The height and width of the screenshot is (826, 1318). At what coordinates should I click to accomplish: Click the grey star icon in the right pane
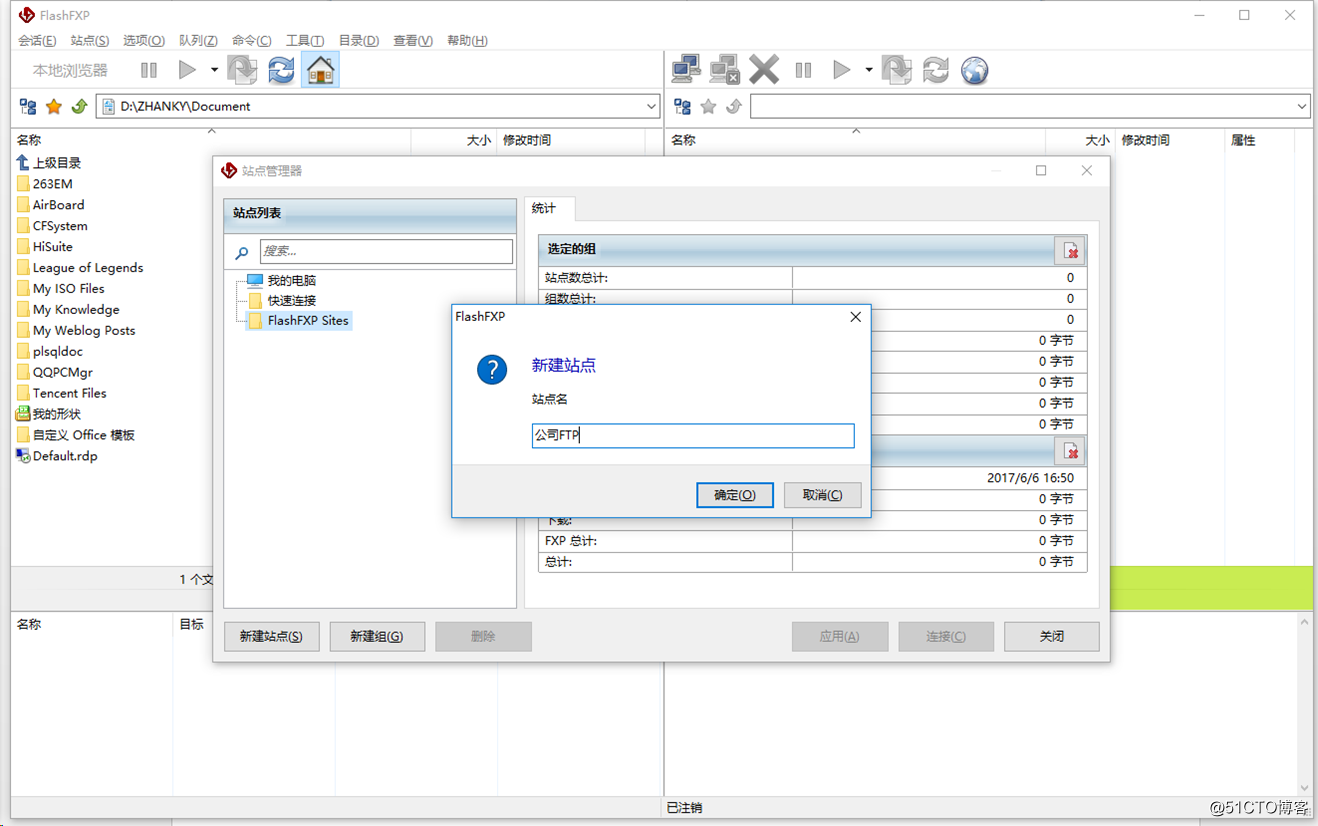click(x=709, y=106)
